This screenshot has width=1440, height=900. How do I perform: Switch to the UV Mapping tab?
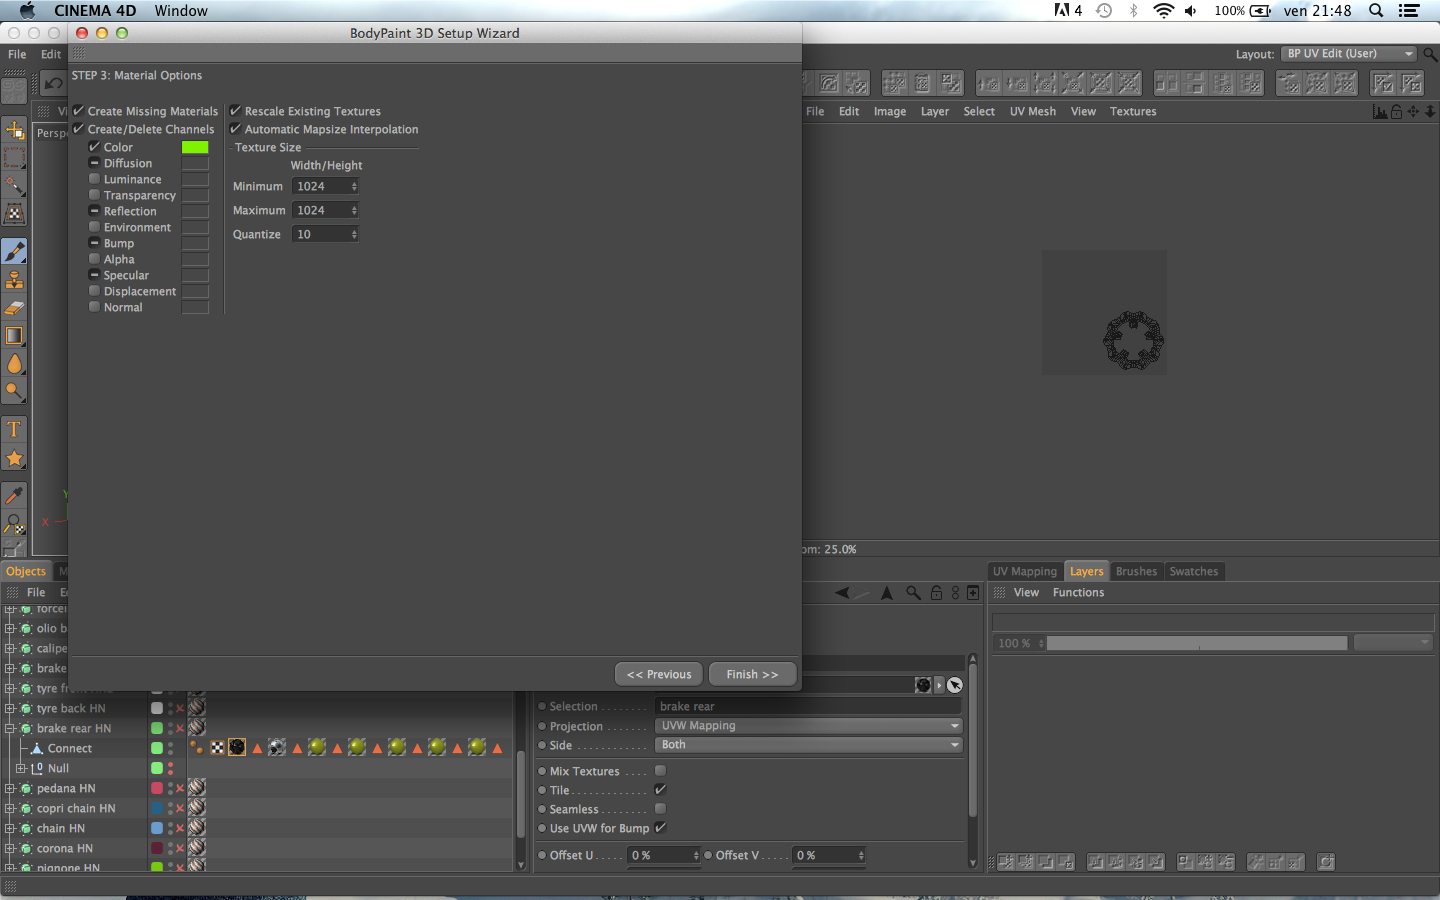click(1025, 572)
